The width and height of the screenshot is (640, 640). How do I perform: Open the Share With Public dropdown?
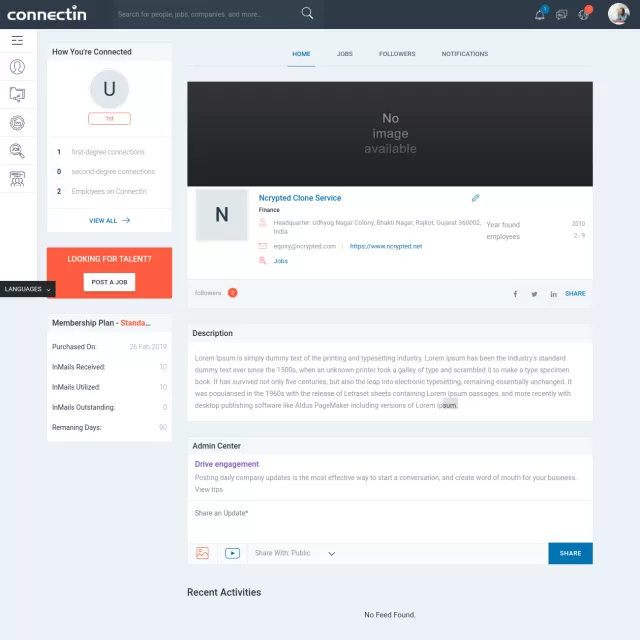295,553
